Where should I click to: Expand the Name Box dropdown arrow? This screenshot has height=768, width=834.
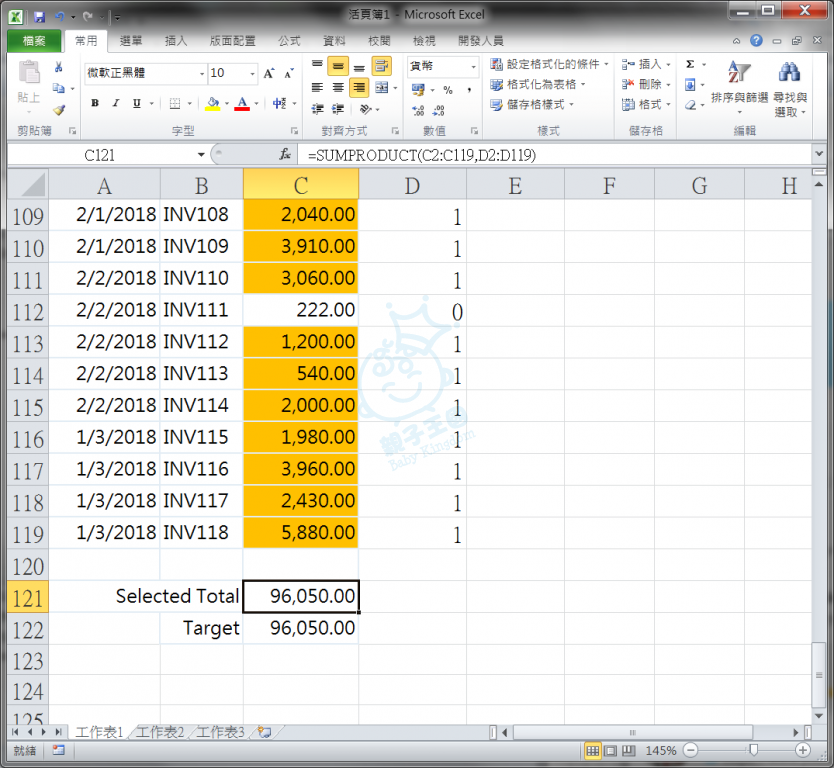click(201, 155)
